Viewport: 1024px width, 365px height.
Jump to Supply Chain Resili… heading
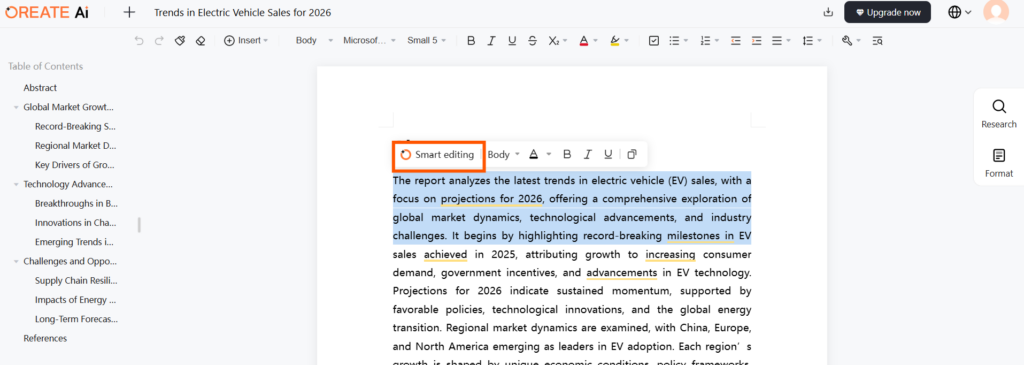point(76,280)
